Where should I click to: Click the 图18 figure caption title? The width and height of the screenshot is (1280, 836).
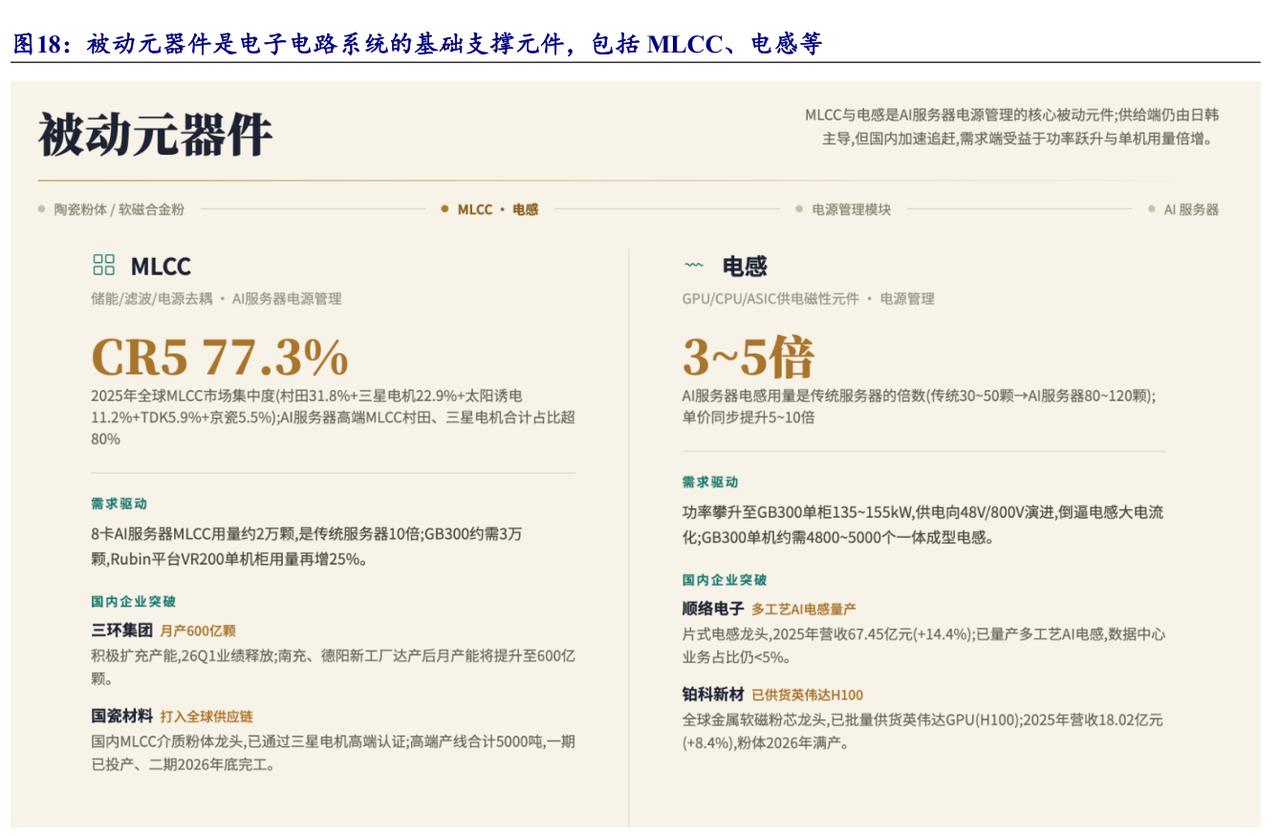[x=417, y=44]
